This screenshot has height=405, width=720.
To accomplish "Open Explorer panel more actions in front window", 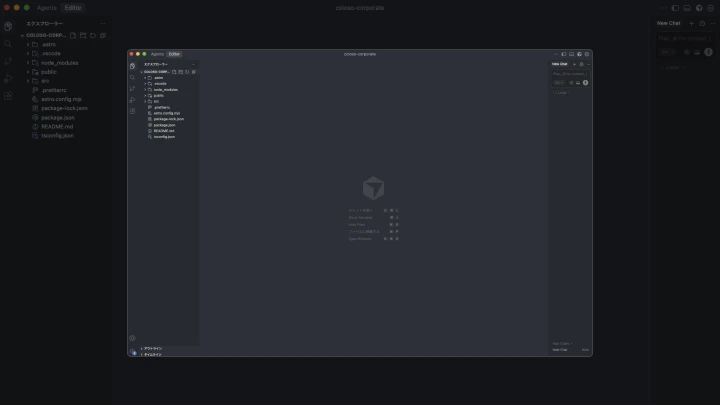I will pyautogui.click(x=193, y=65).
